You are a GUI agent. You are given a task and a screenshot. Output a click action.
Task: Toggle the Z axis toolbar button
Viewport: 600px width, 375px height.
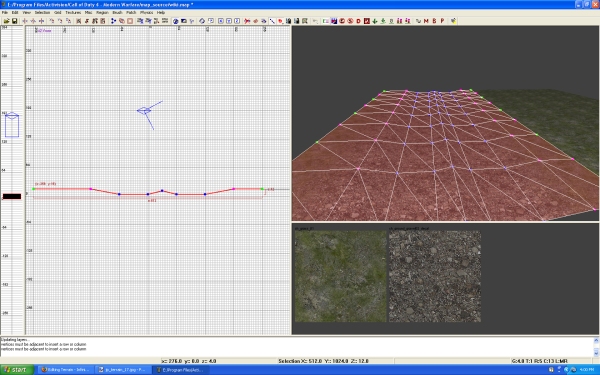point(237,21)
